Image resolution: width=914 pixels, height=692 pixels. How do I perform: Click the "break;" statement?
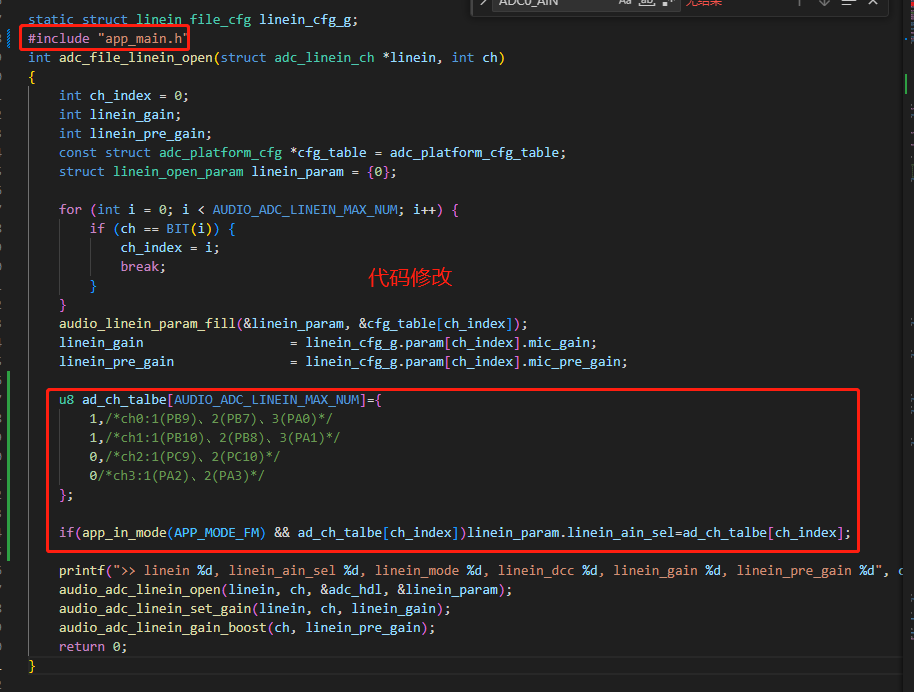click(143, 267)
